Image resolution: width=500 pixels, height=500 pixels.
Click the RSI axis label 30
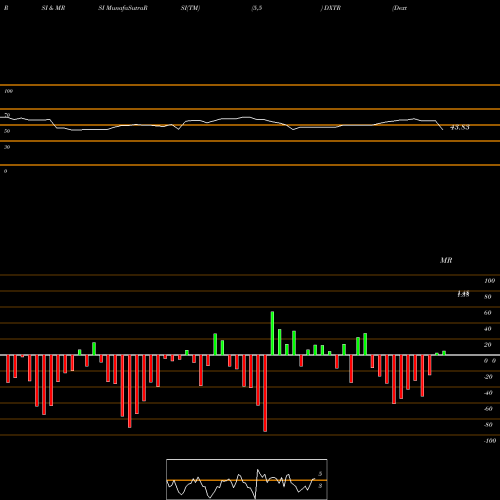pyautogui.click(x=7, y=147)
